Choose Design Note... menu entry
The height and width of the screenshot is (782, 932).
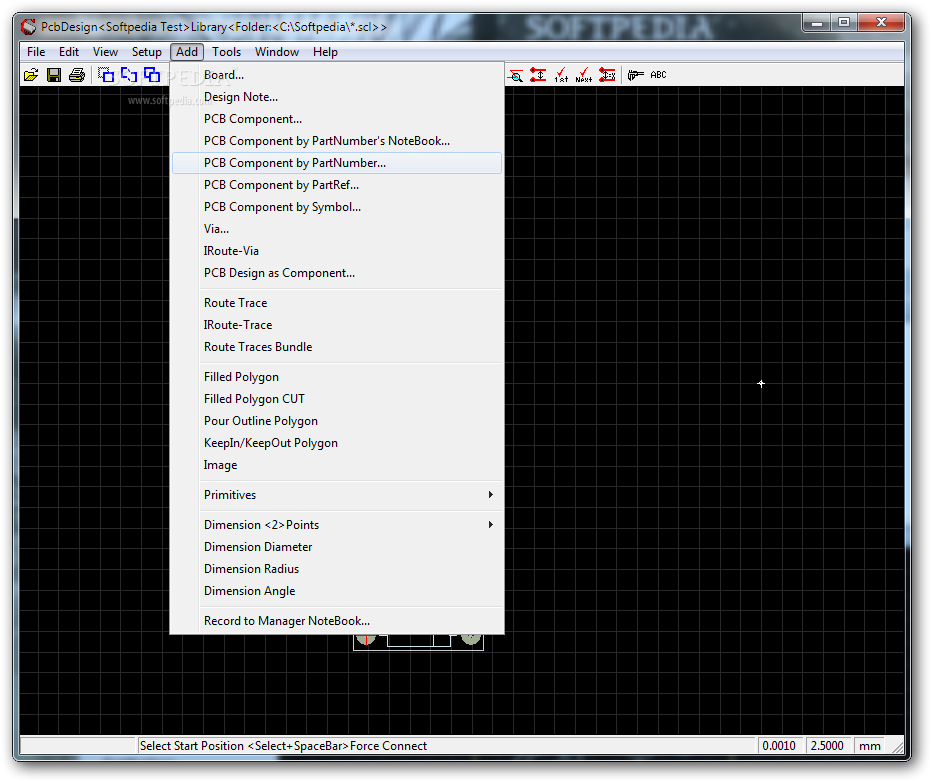[337, 97]
